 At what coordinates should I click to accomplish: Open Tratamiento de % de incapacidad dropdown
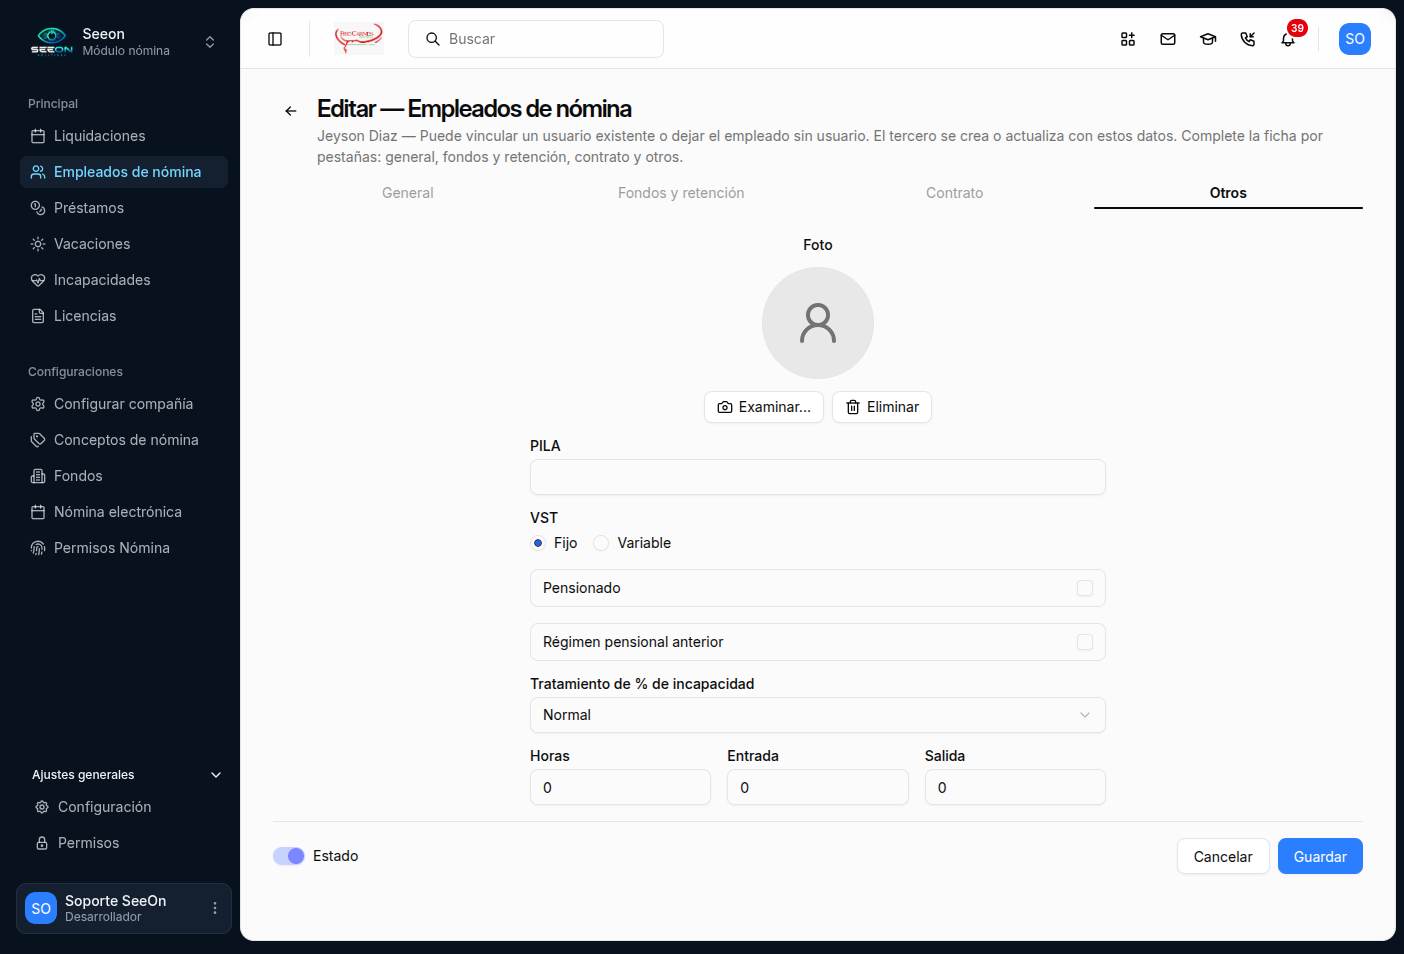tap(818, 715)
